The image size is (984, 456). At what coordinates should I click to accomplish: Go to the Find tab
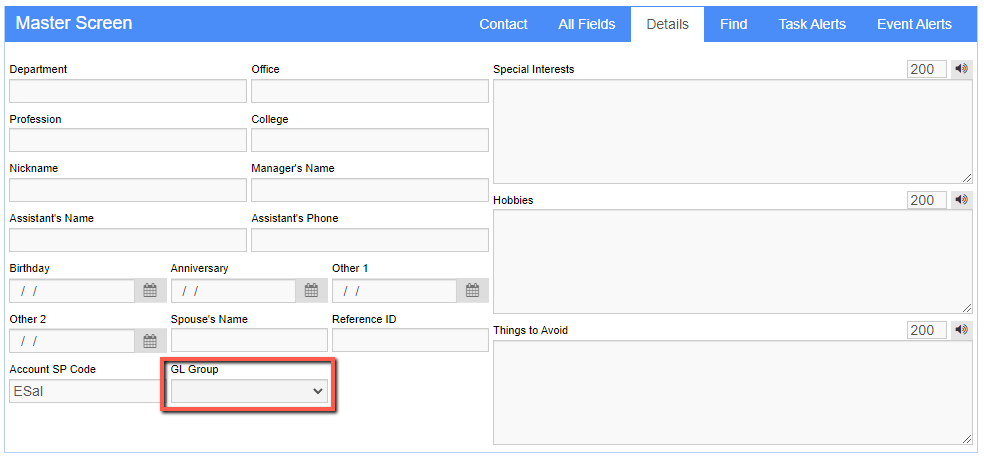tap(734, 24)
